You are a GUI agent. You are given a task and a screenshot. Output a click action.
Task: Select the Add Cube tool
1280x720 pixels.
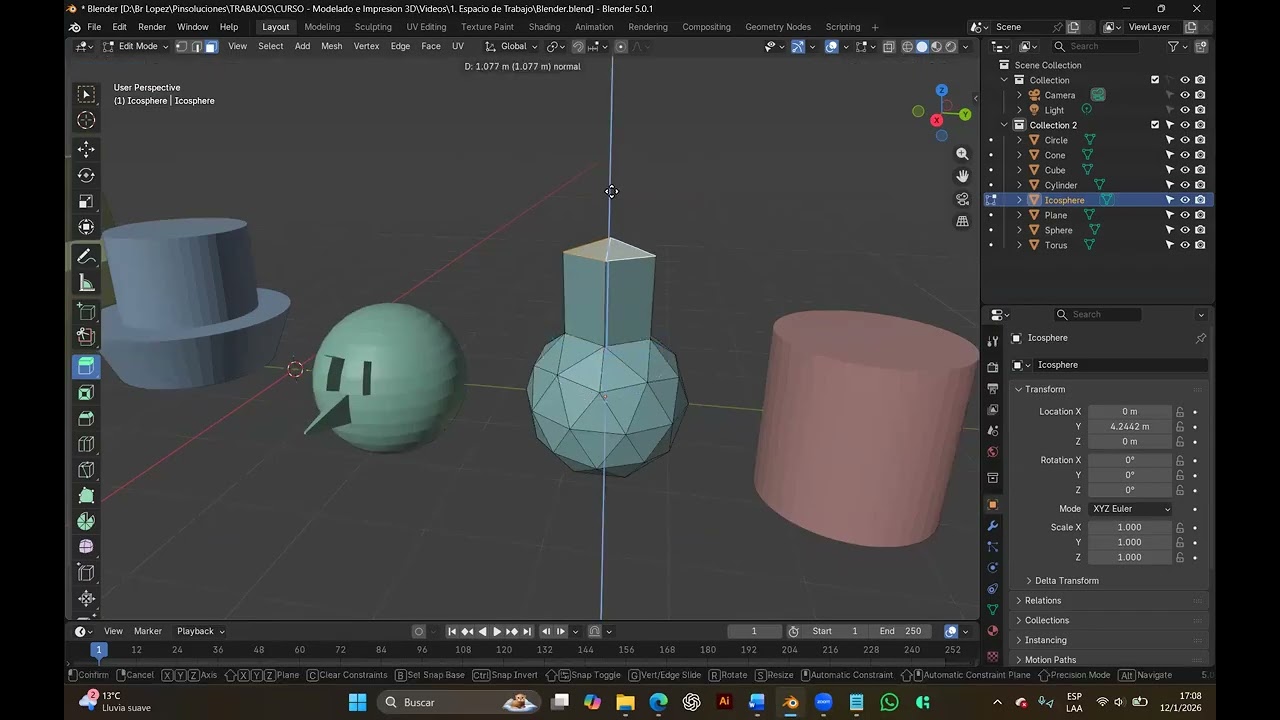[86, 311]
